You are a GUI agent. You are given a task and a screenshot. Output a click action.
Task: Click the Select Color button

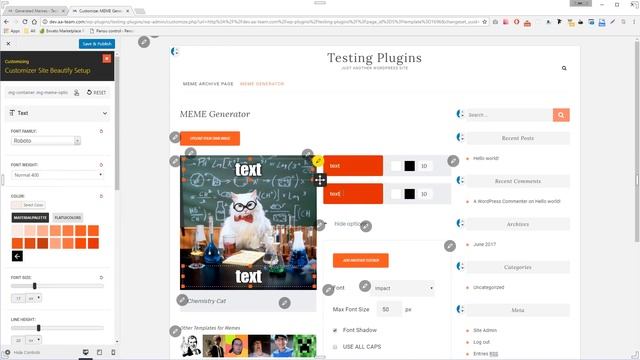[28, 205]
